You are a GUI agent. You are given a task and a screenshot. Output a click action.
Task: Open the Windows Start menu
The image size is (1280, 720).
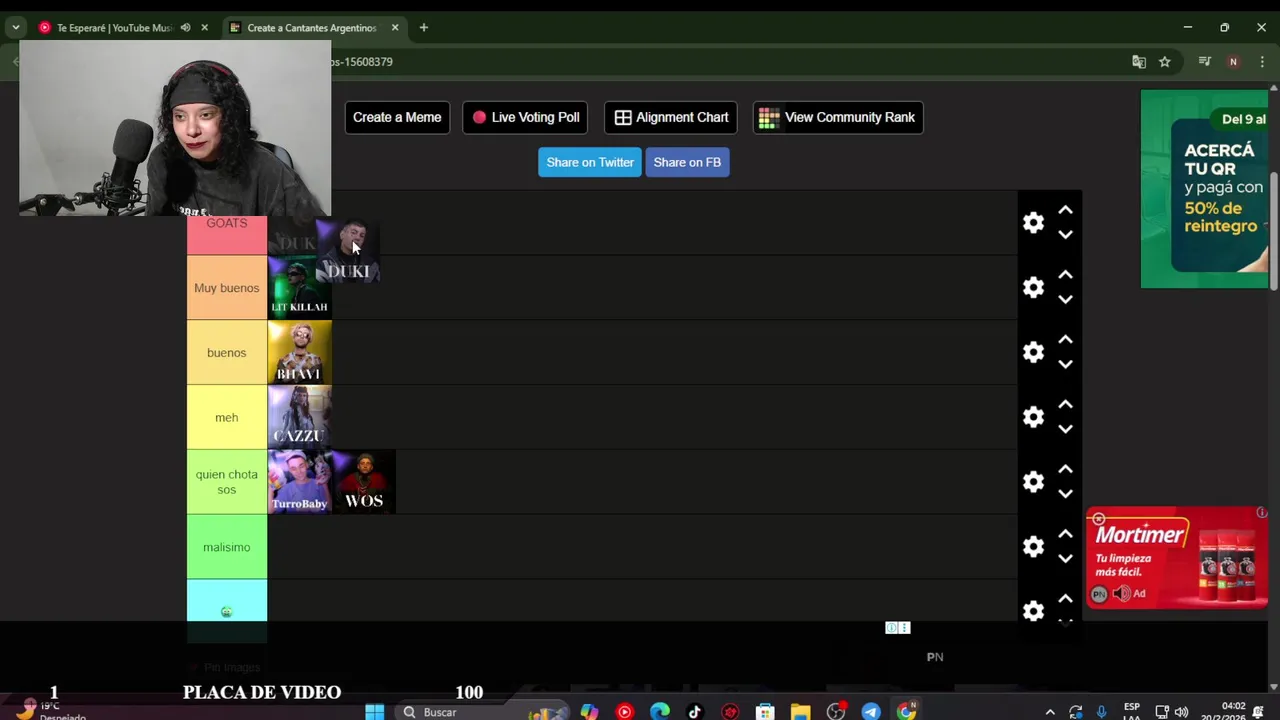(375, 712)
